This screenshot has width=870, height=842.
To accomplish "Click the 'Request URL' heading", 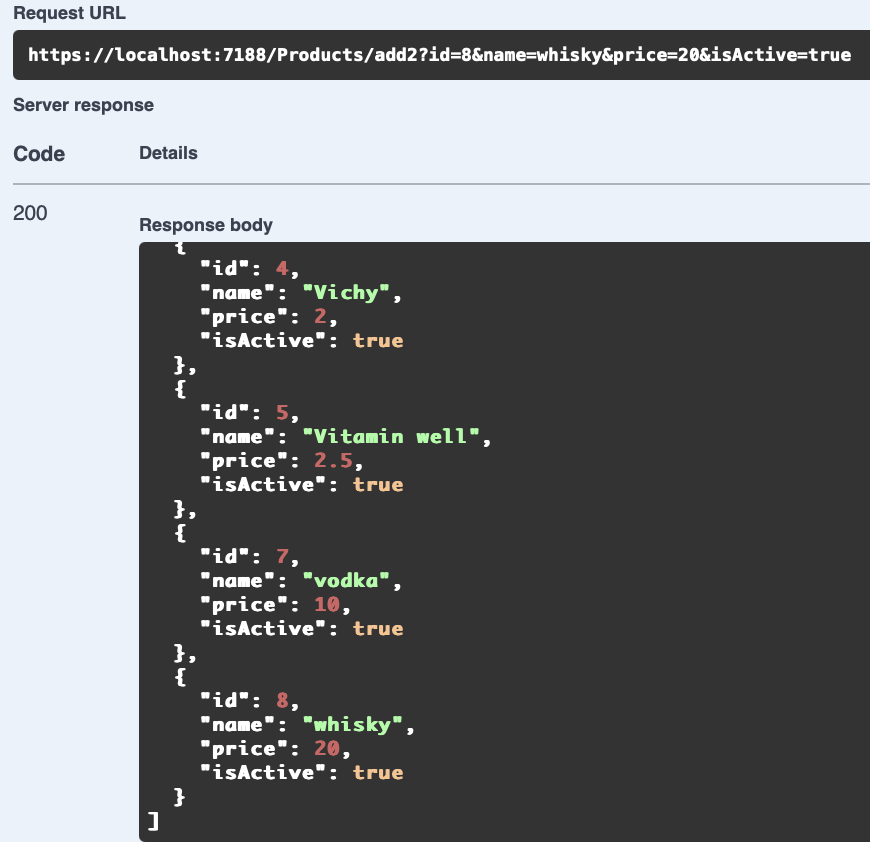I will click(x=69, y=13).
